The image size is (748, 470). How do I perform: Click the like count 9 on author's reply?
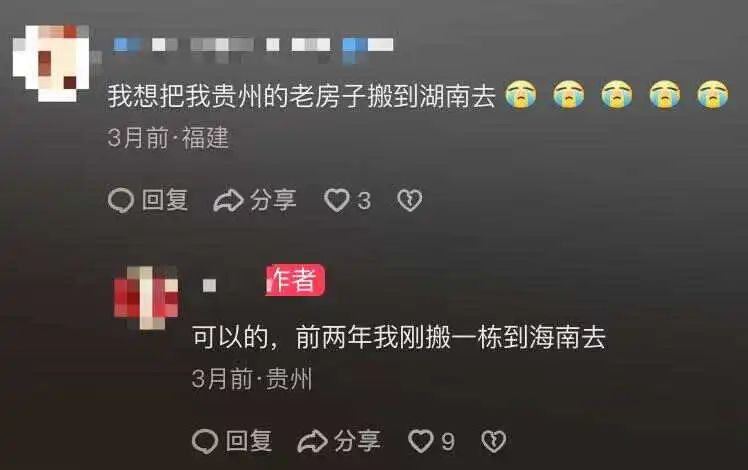point(447,442)
